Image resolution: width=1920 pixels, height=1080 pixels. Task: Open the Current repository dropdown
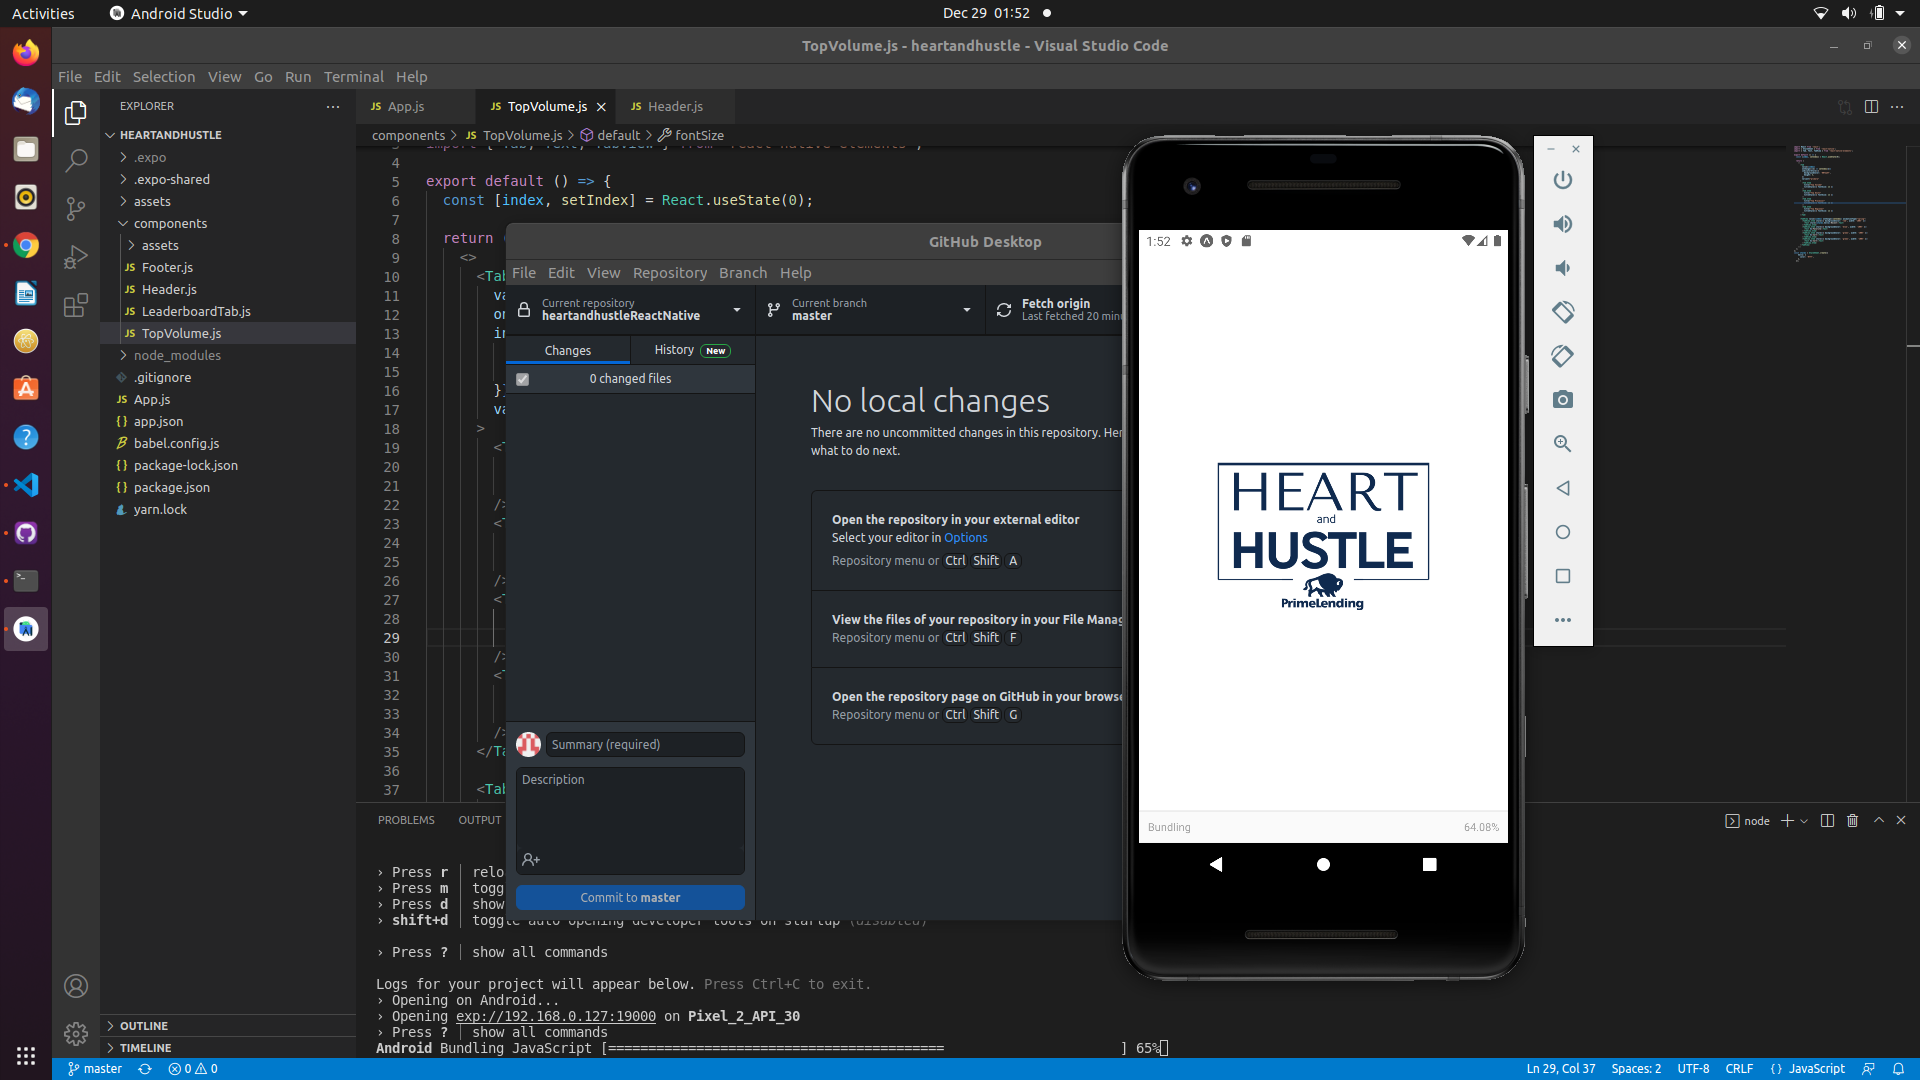pyautogui.click(x=630, y=310)
